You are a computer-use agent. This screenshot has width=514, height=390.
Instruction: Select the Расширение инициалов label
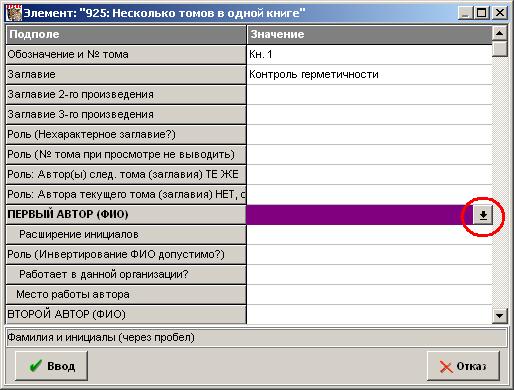[x=126, y=234]
